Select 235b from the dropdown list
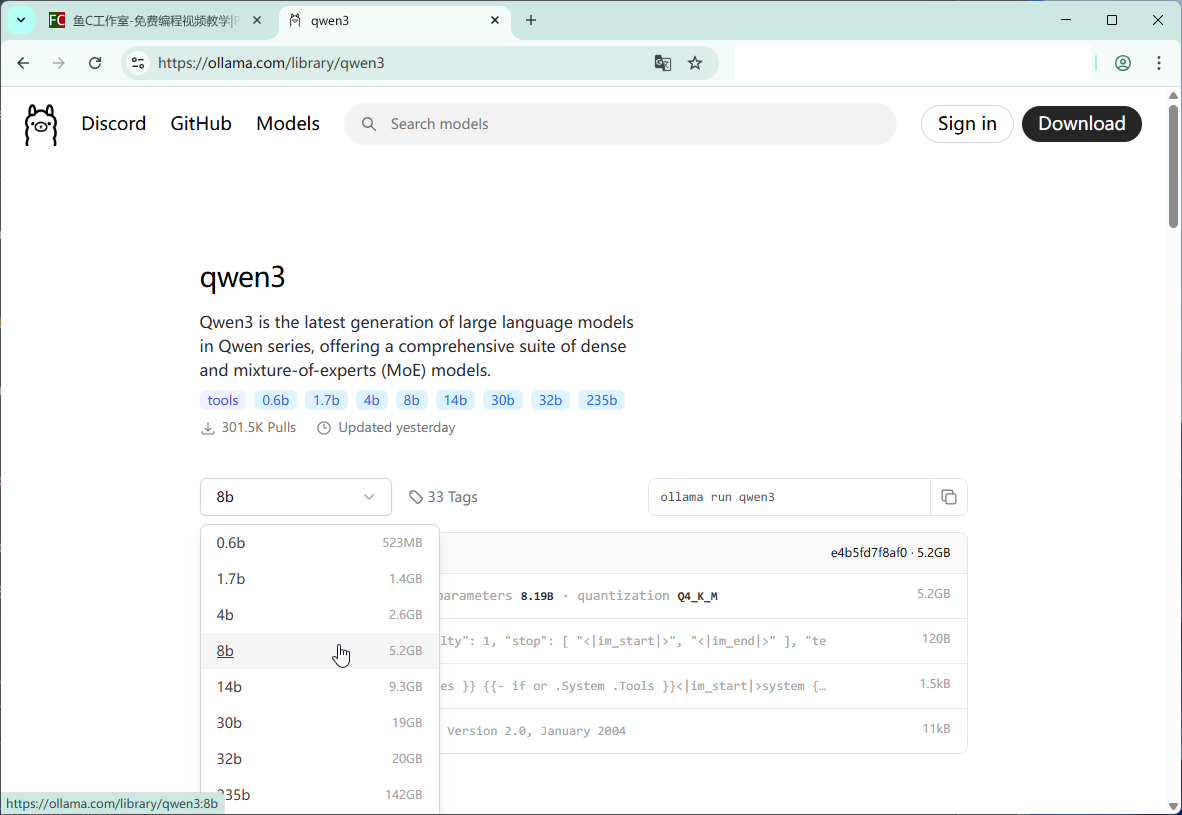Image resolution: width=1182 pixels, height=815 pixels. [320, 795]
